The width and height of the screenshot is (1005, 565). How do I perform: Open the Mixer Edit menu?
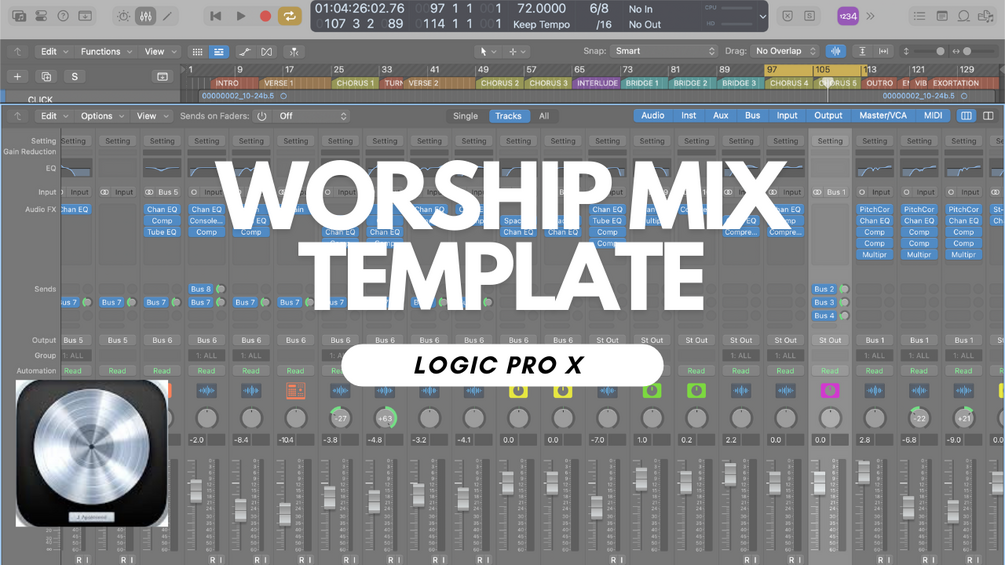click(x=53, y=116)
